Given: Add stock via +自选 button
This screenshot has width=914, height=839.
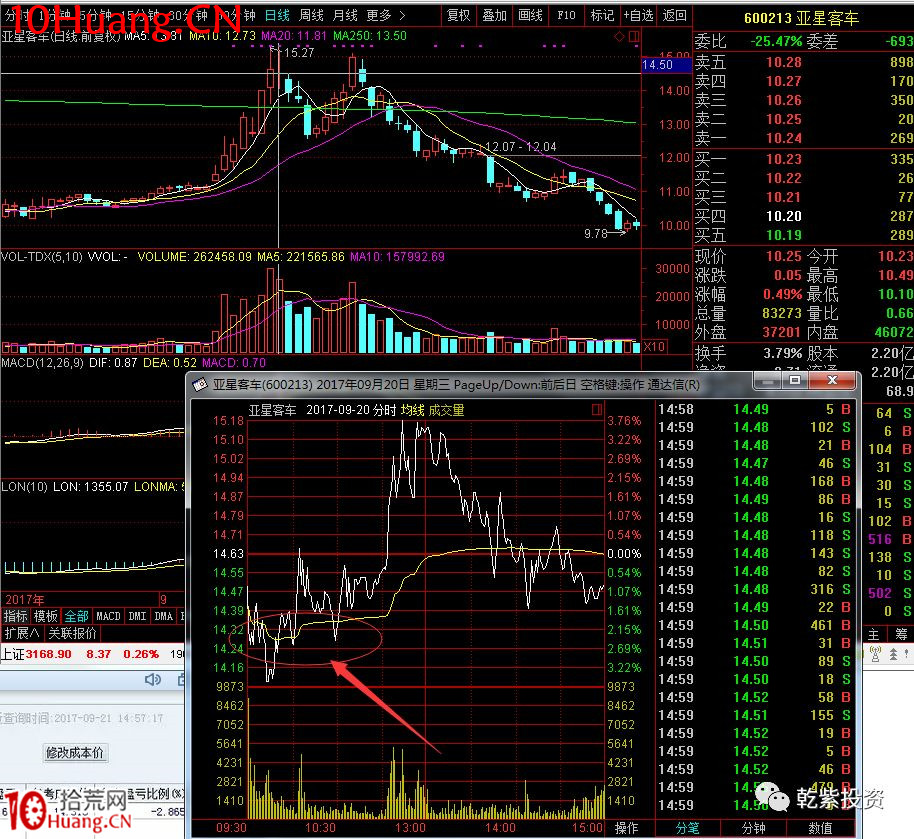Looking at the screenshot, I should pos(638,15).
